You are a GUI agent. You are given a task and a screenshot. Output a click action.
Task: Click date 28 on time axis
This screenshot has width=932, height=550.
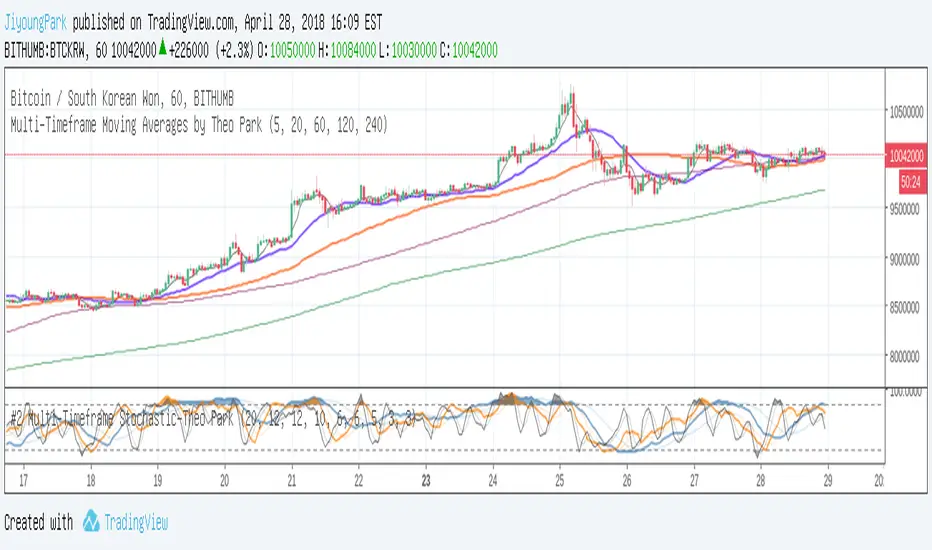[761, 480]
